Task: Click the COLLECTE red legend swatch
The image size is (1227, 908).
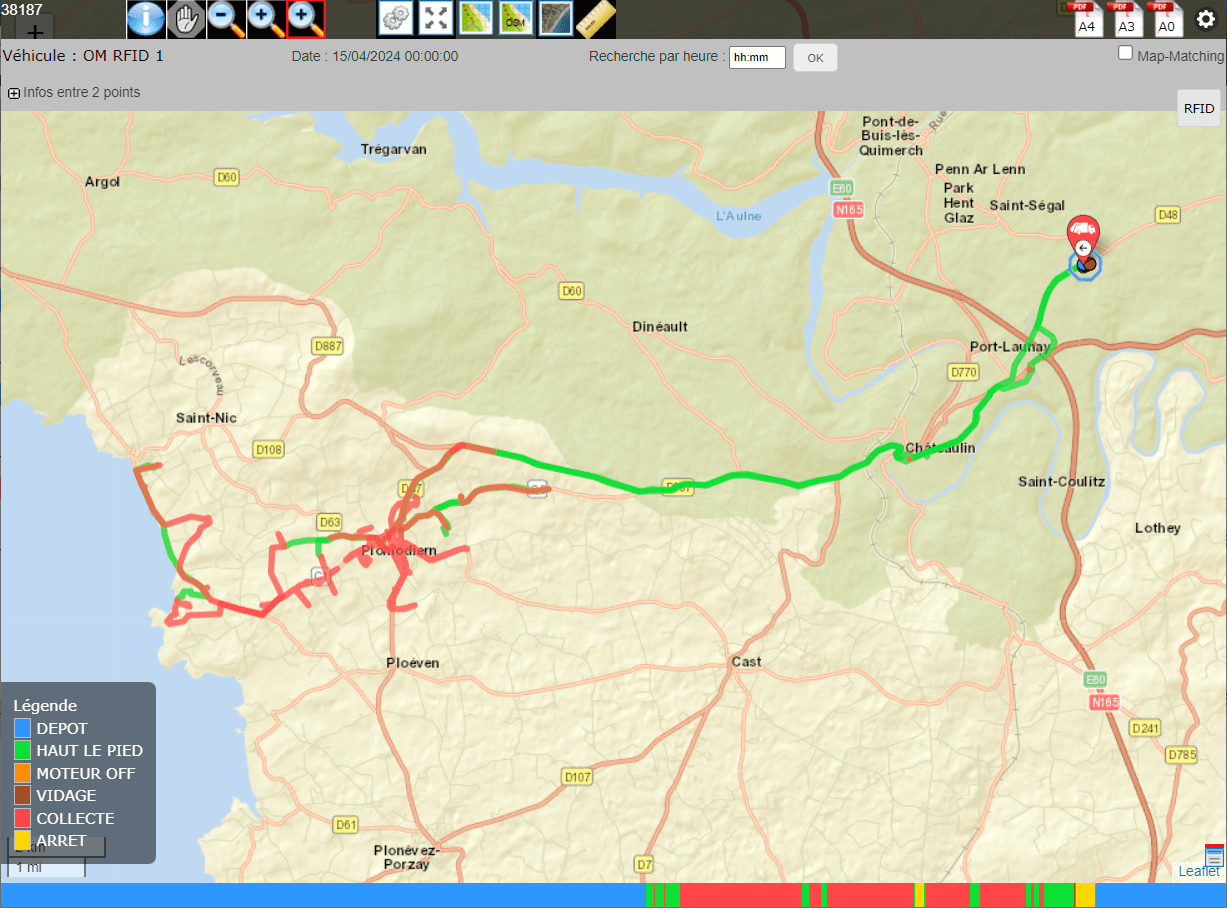Action: pos(23,818)
